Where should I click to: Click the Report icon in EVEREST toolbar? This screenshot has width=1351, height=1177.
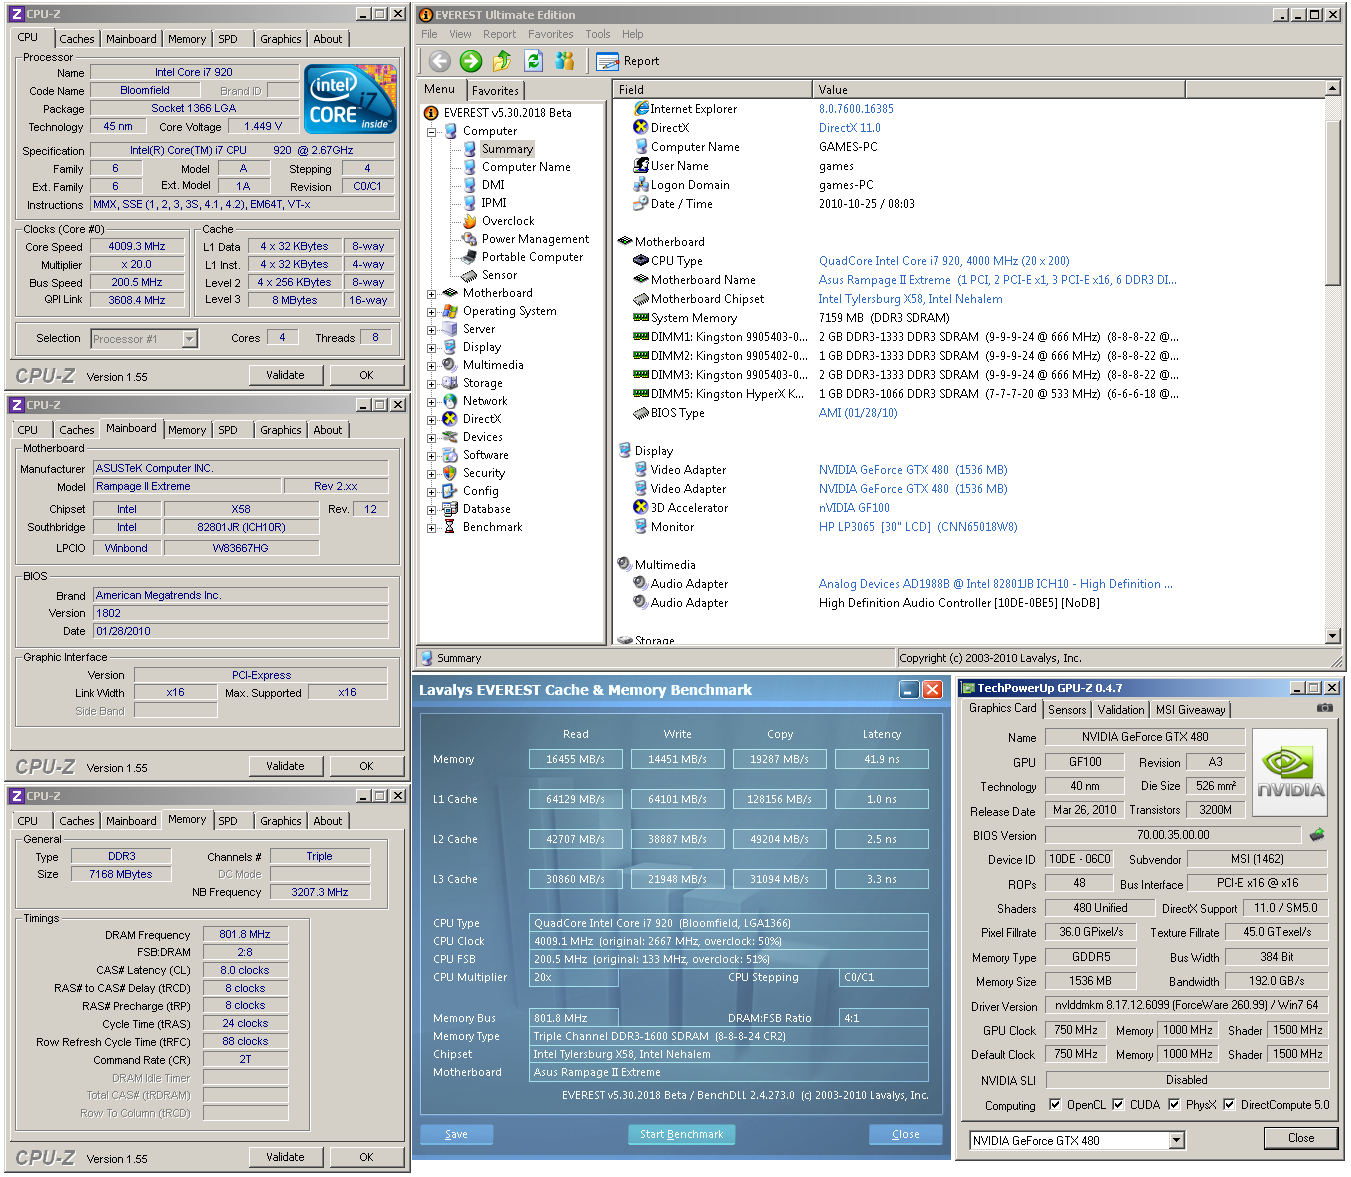(607, 61)
